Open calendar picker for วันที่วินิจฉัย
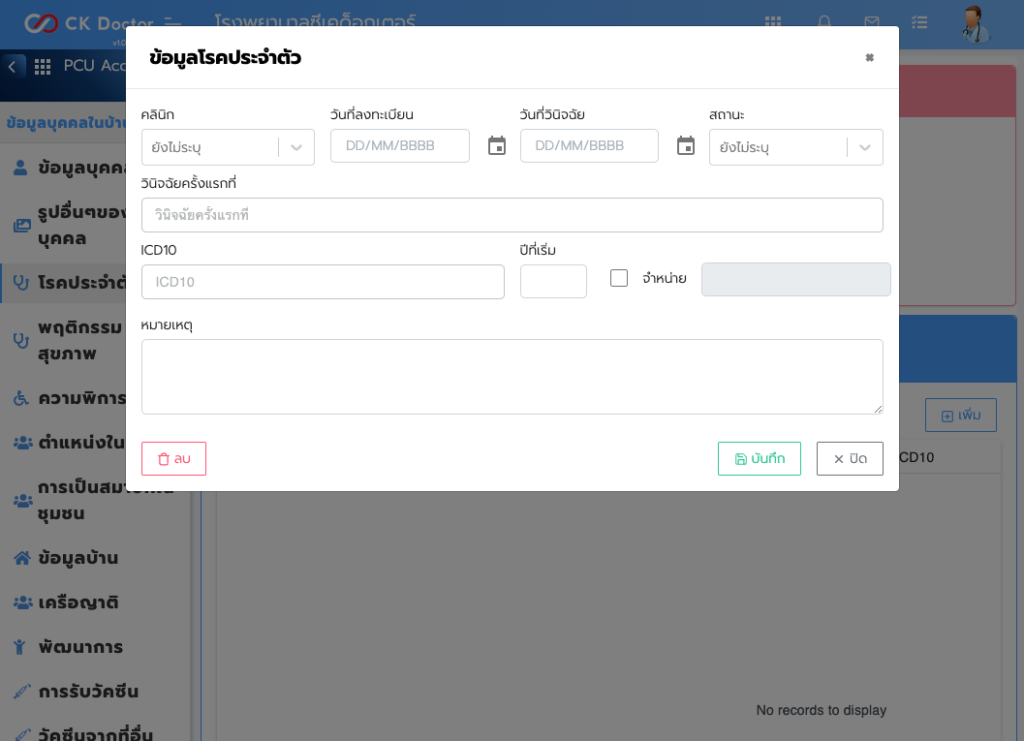 point(685,146)
